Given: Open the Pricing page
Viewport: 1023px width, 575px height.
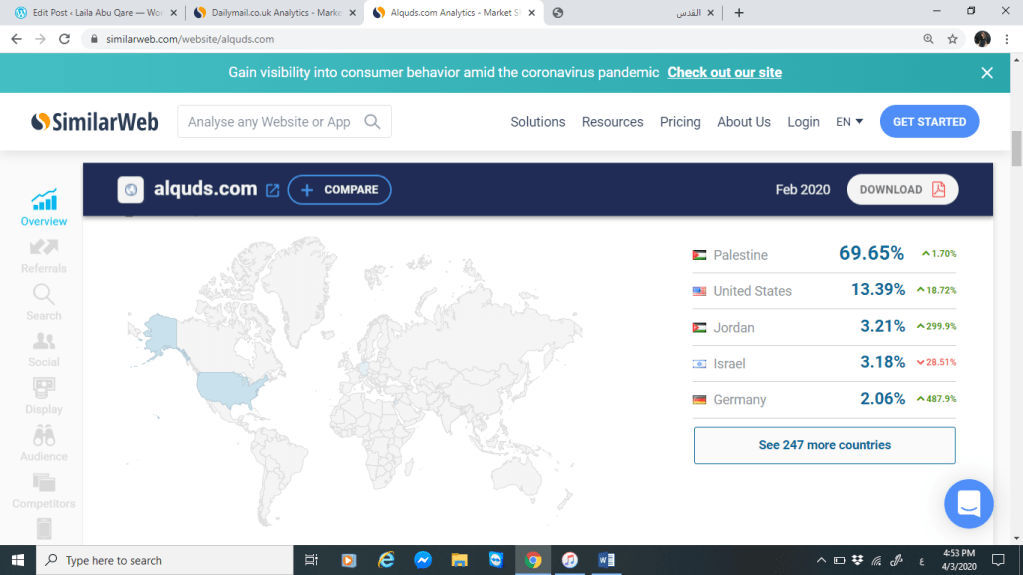Looking at the screenshot, I should 680,122.
